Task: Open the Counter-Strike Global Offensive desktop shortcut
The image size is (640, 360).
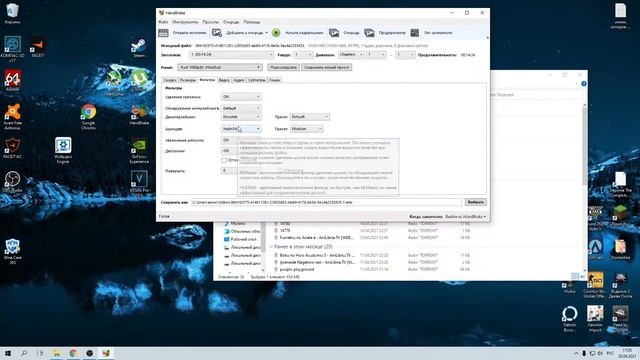Action: (x=595, y=285)
